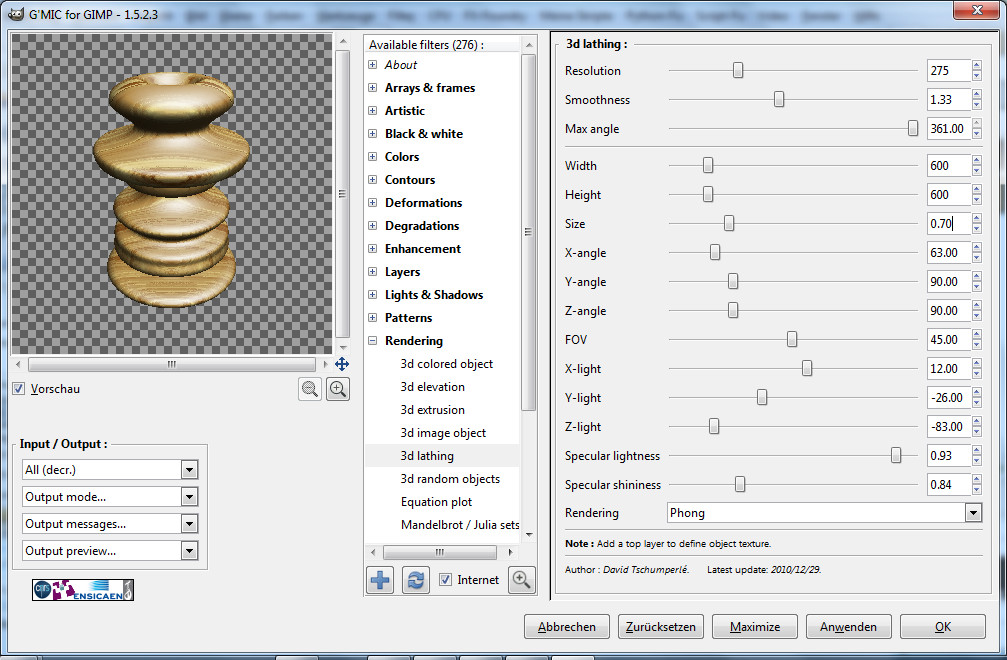Select the 3d random objects filter
1007x660 pixels.
pyautogui.click(x=450, y=479)
